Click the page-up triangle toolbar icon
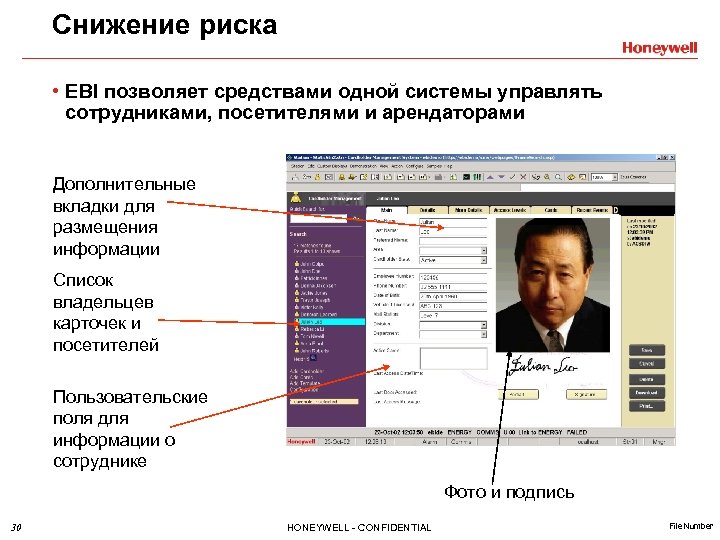This screenshot has height=540, width=720. point(490,177)
